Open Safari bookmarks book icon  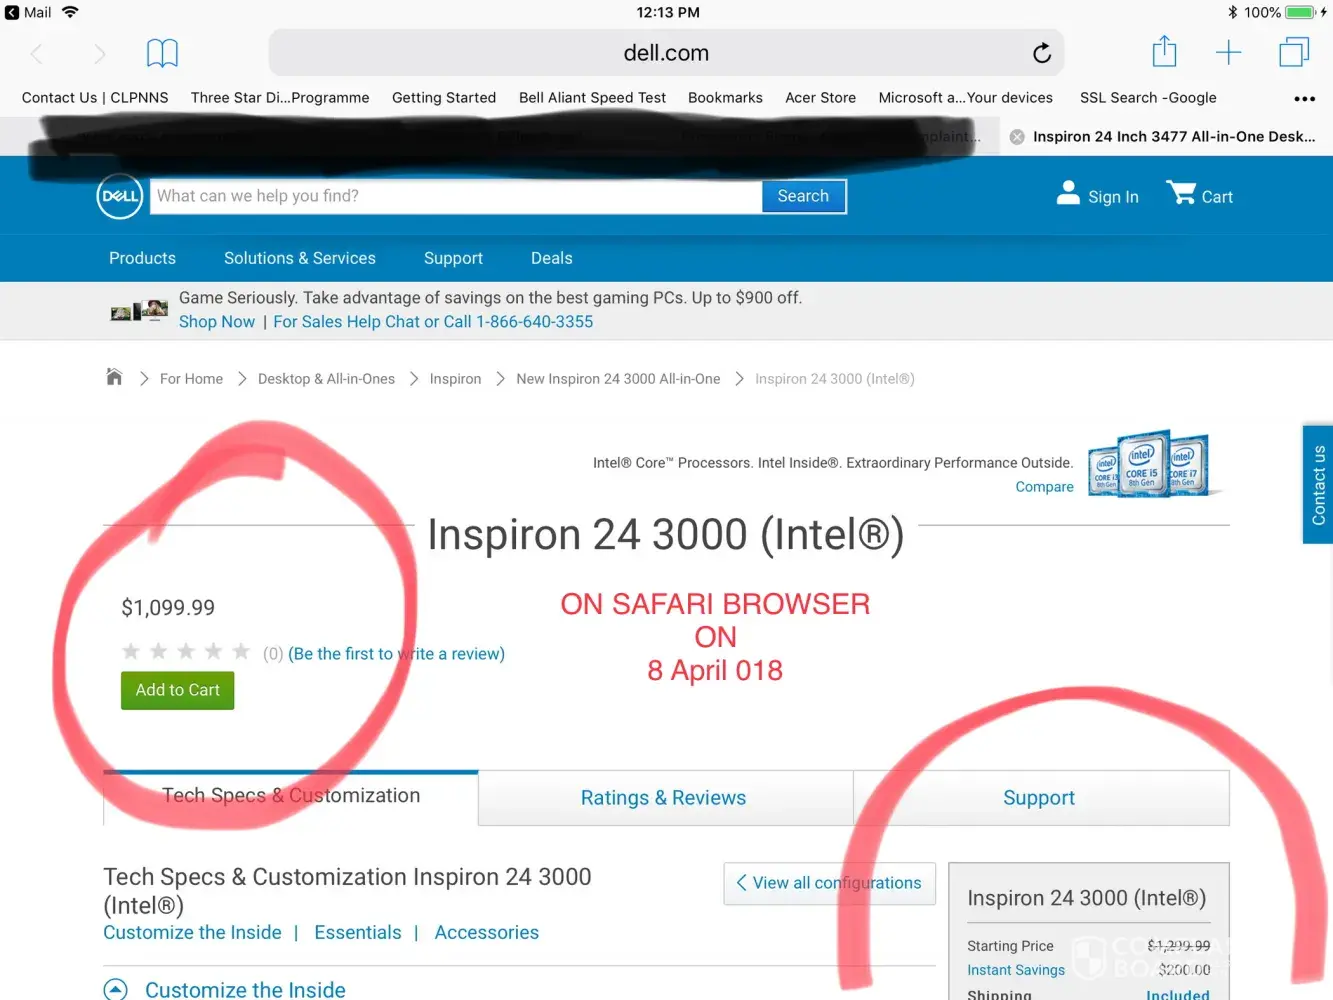tap(162, 53)
